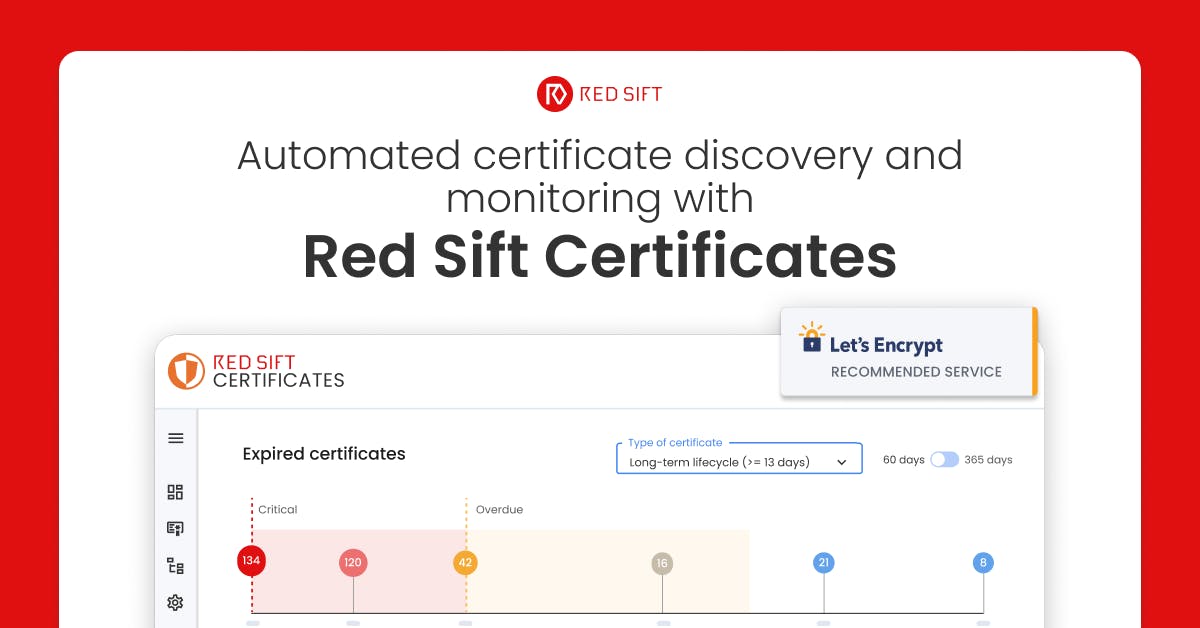Open the dashboard overview icon in the sidebar

pyautogui.click(x=175, y=492)
